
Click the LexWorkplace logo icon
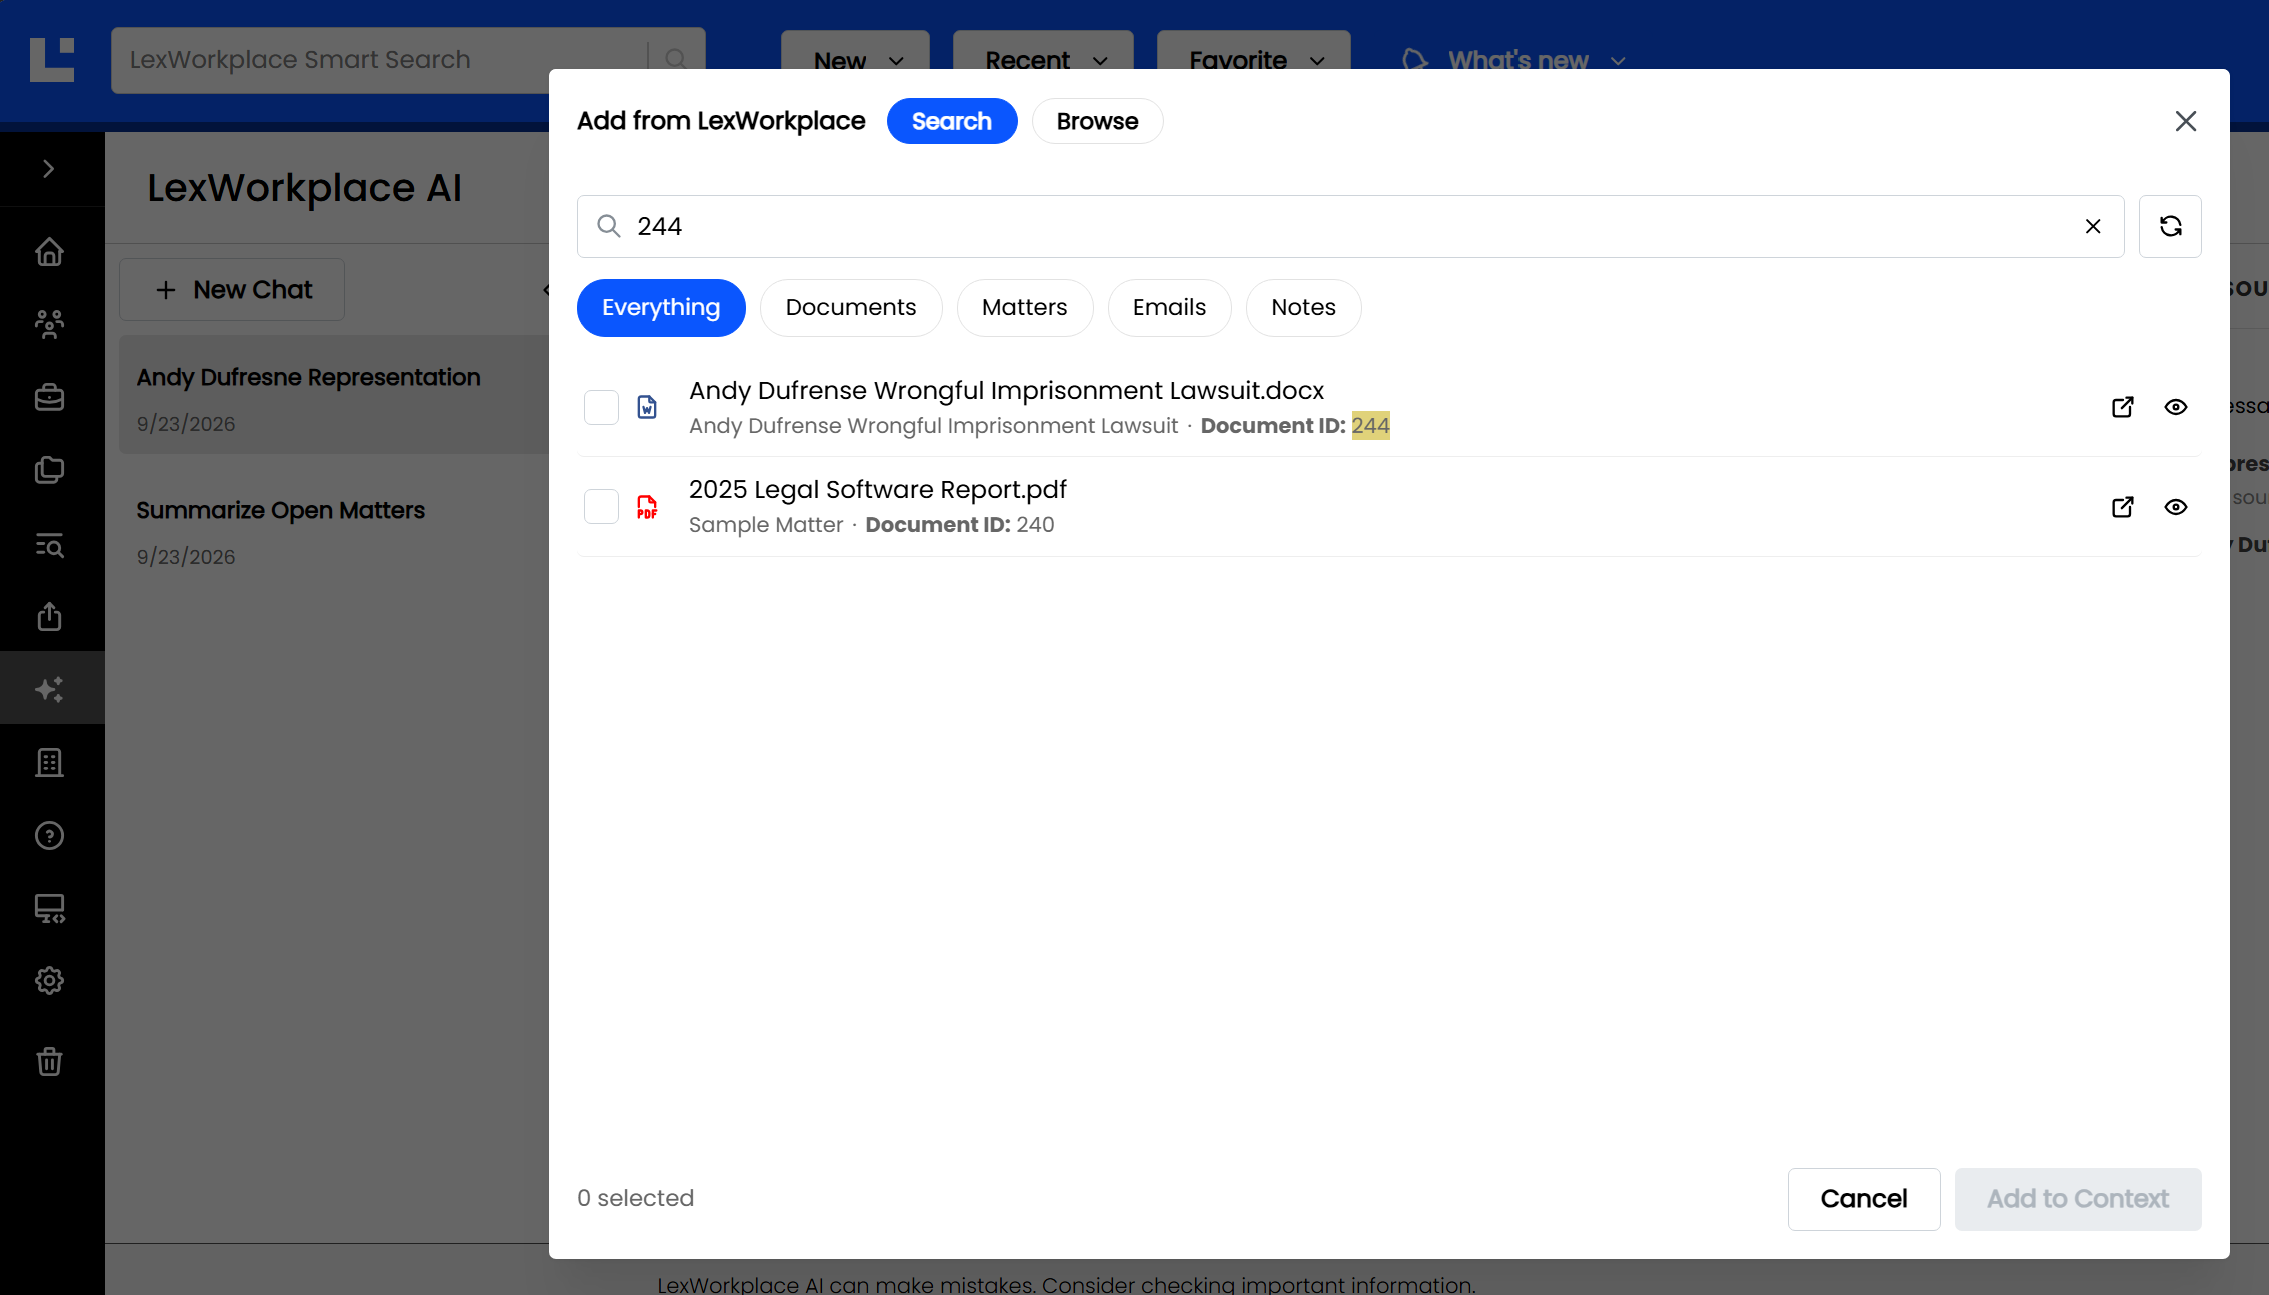52,60
